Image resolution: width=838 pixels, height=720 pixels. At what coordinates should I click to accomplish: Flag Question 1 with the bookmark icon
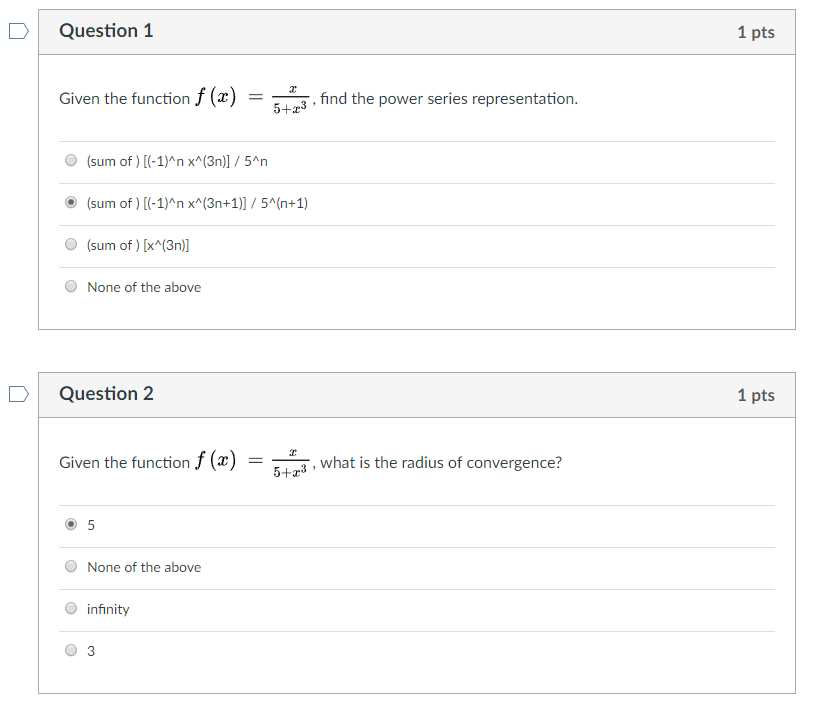(x=19, y=31)
